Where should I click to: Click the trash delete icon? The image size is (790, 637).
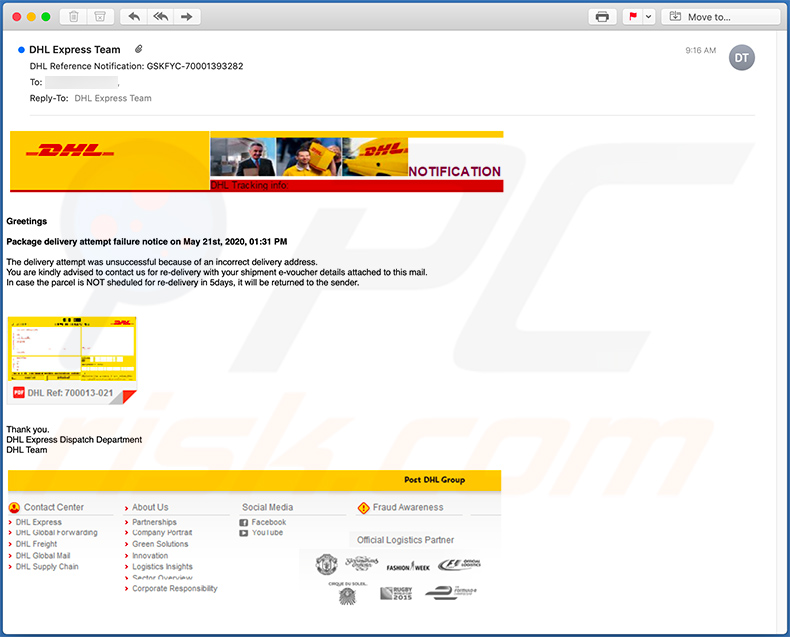coord(74,17)
